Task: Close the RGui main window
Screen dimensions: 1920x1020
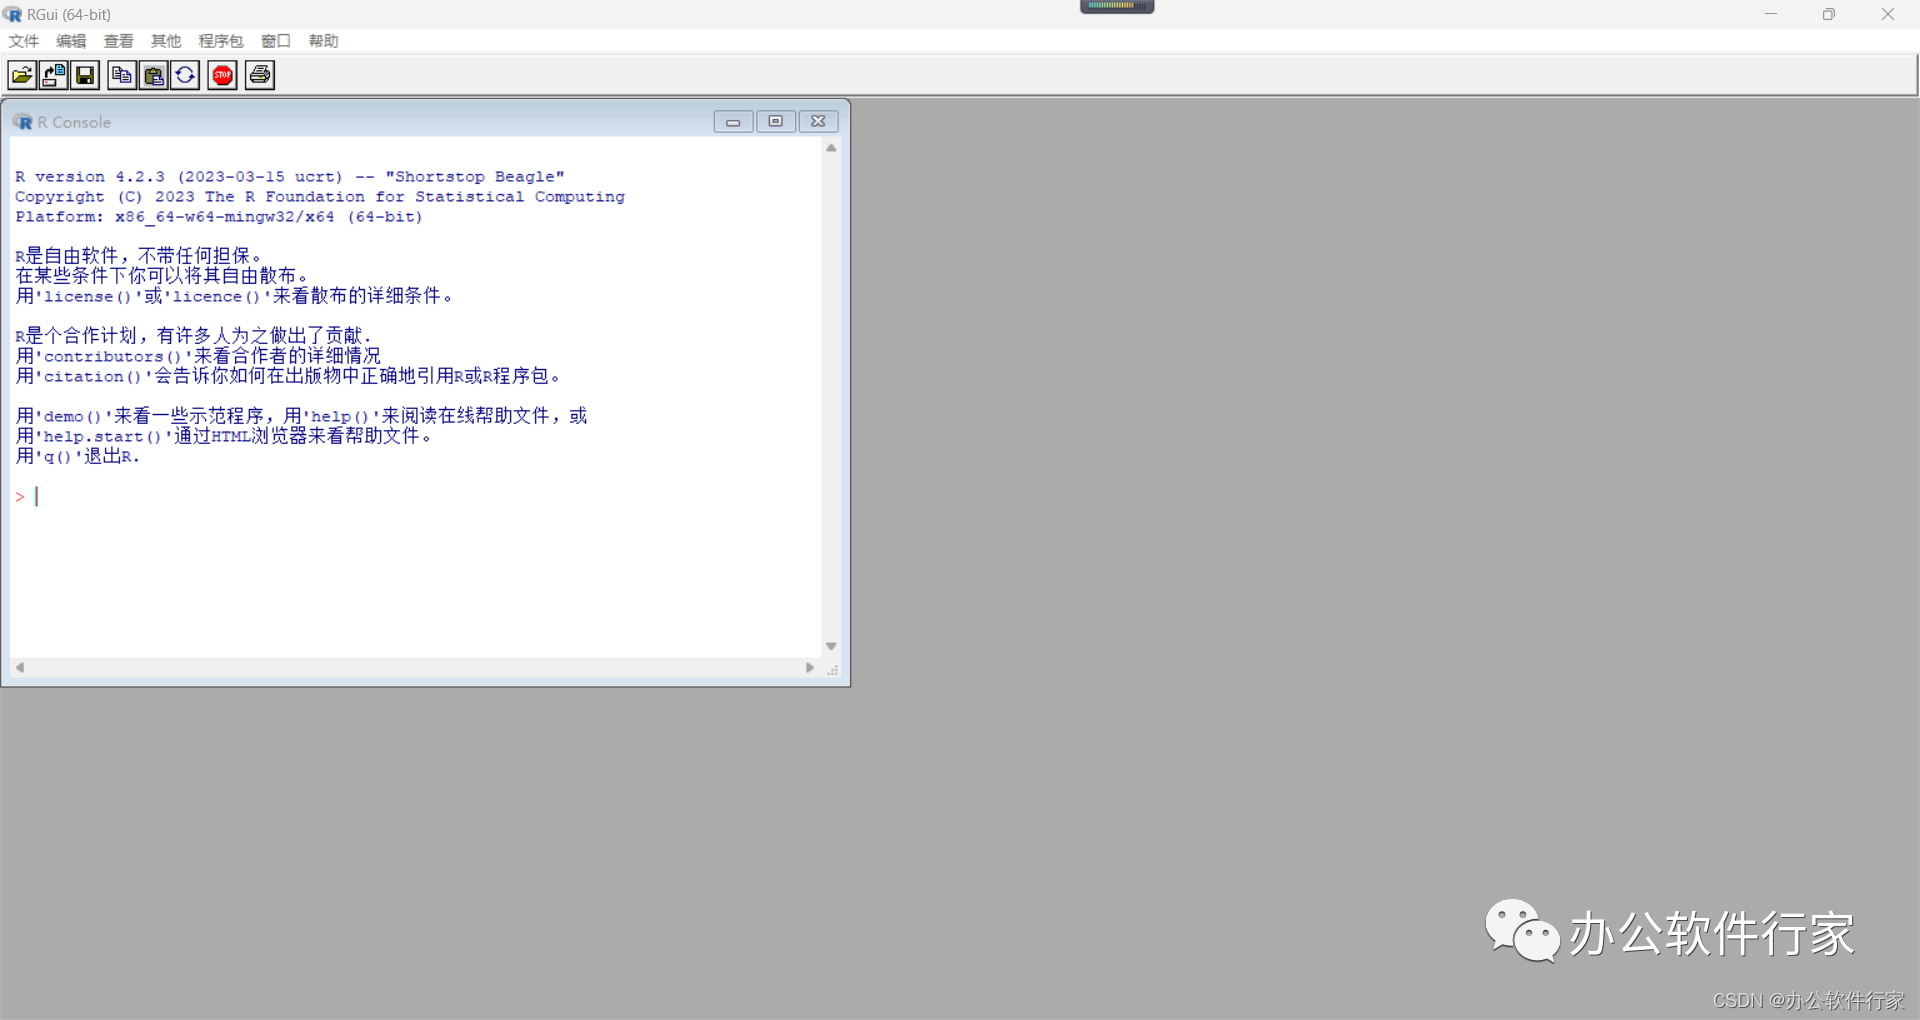Action: [1888, 14]
